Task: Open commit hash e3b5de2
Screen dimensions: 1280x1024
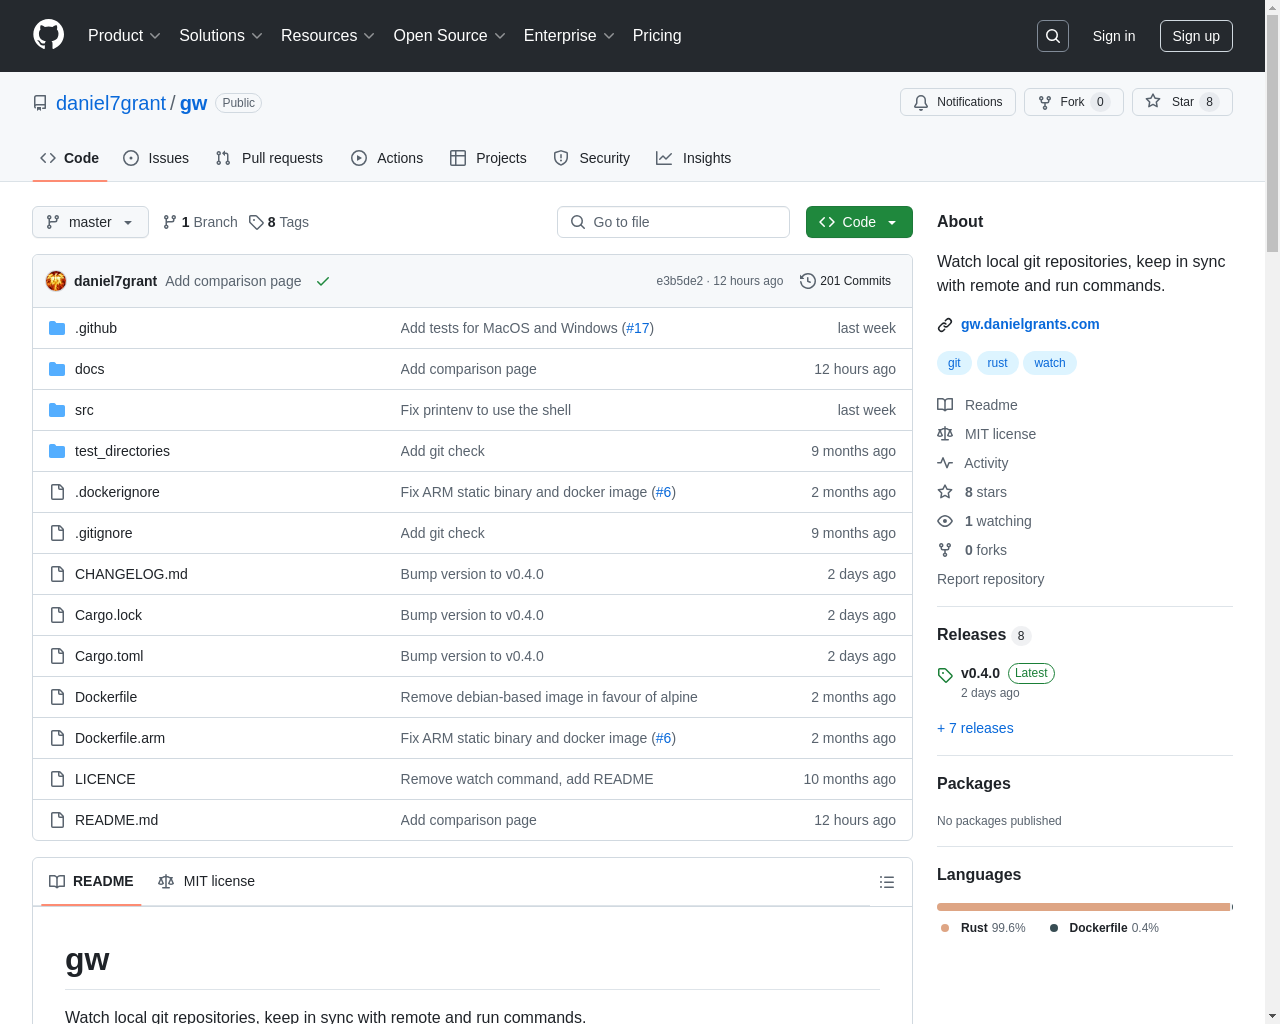Action: [x=679, y=281]
